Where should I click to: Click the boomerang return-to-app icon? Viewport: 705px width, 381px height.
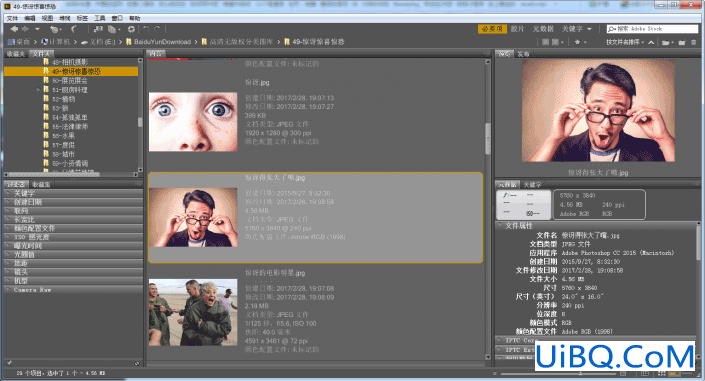click(x=73, y=29)
